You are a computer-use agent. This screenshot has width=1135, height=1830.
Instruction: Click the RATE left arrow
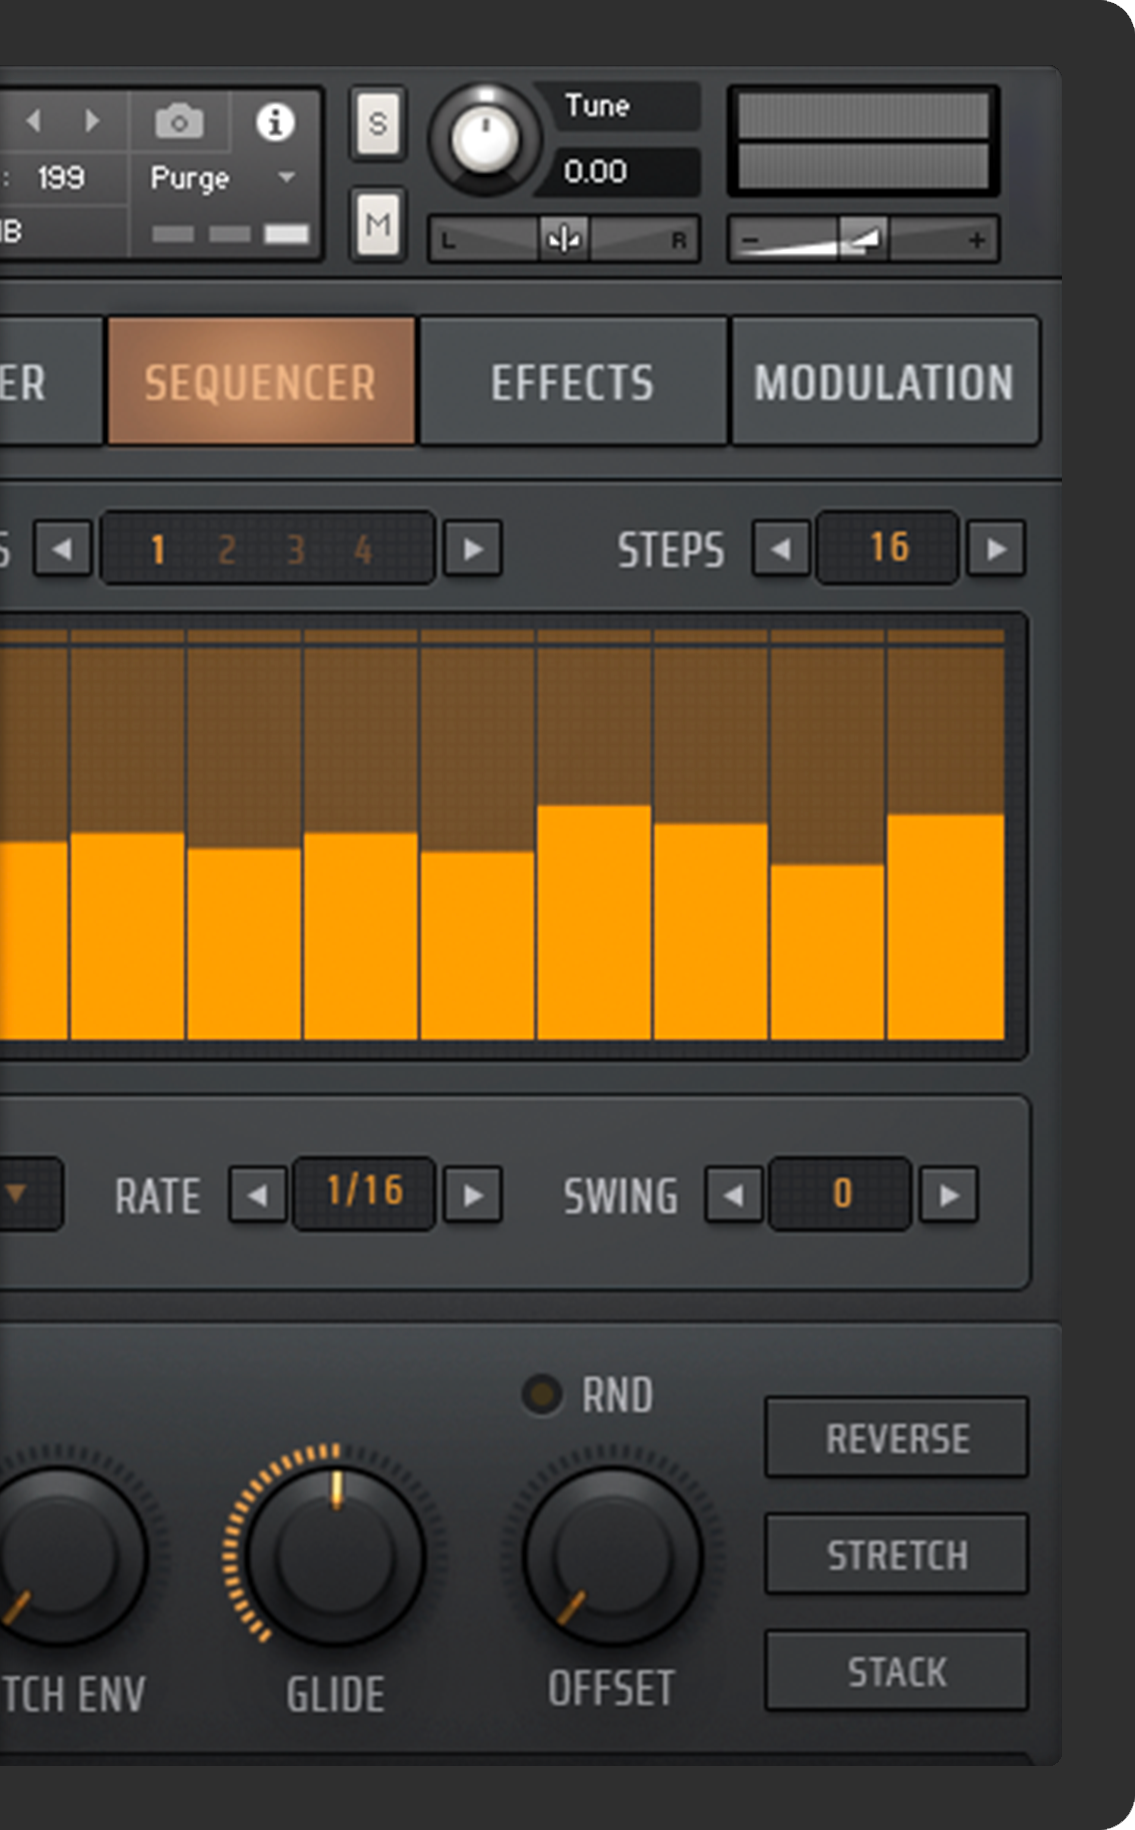[258, 1195]
